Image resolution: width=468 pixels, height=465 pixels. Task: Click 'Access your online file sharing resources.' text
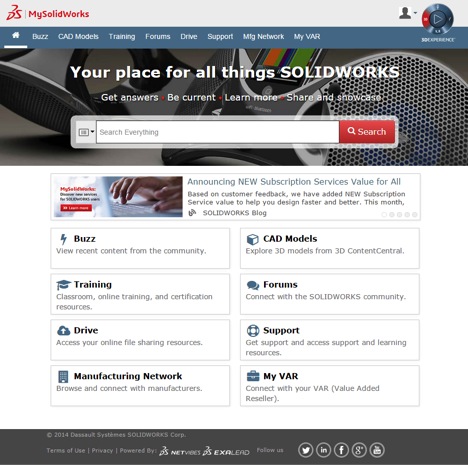pyautogui.click(x=129, y=343)
